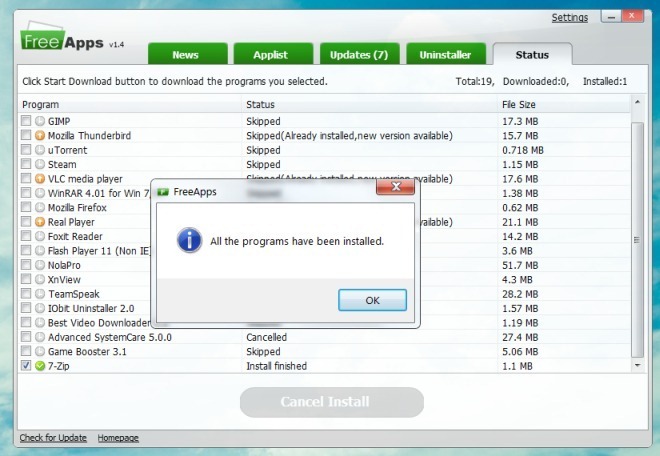660x456 pixels.
Task: Close the FreeApps message dialog
Action: coord(396,187)
